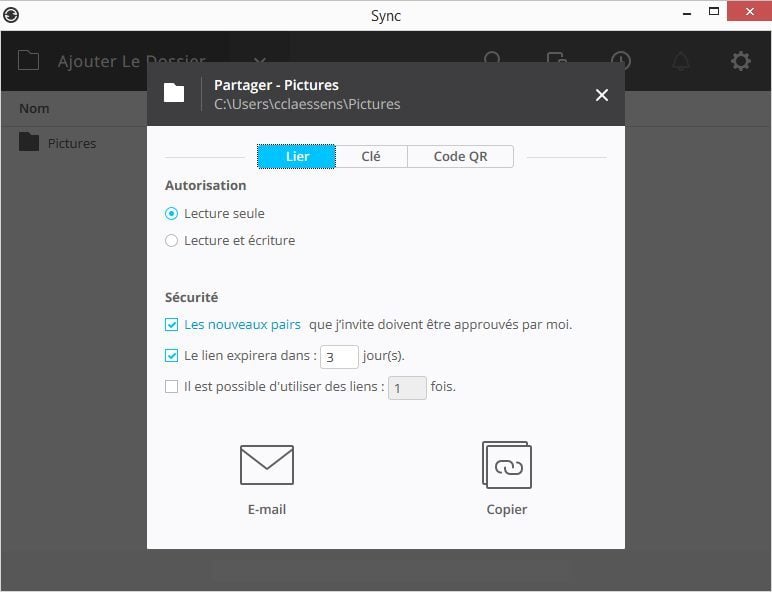Switch to the Clé tab
772x592 pixels.
(x=371, y=157)
